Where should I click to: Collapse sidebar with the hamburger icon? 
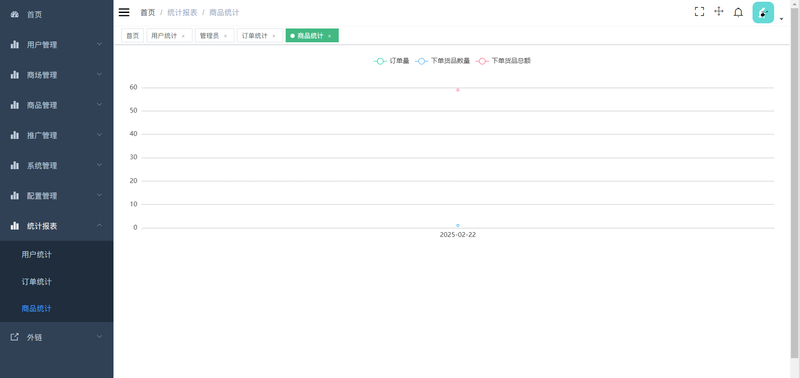124,12
